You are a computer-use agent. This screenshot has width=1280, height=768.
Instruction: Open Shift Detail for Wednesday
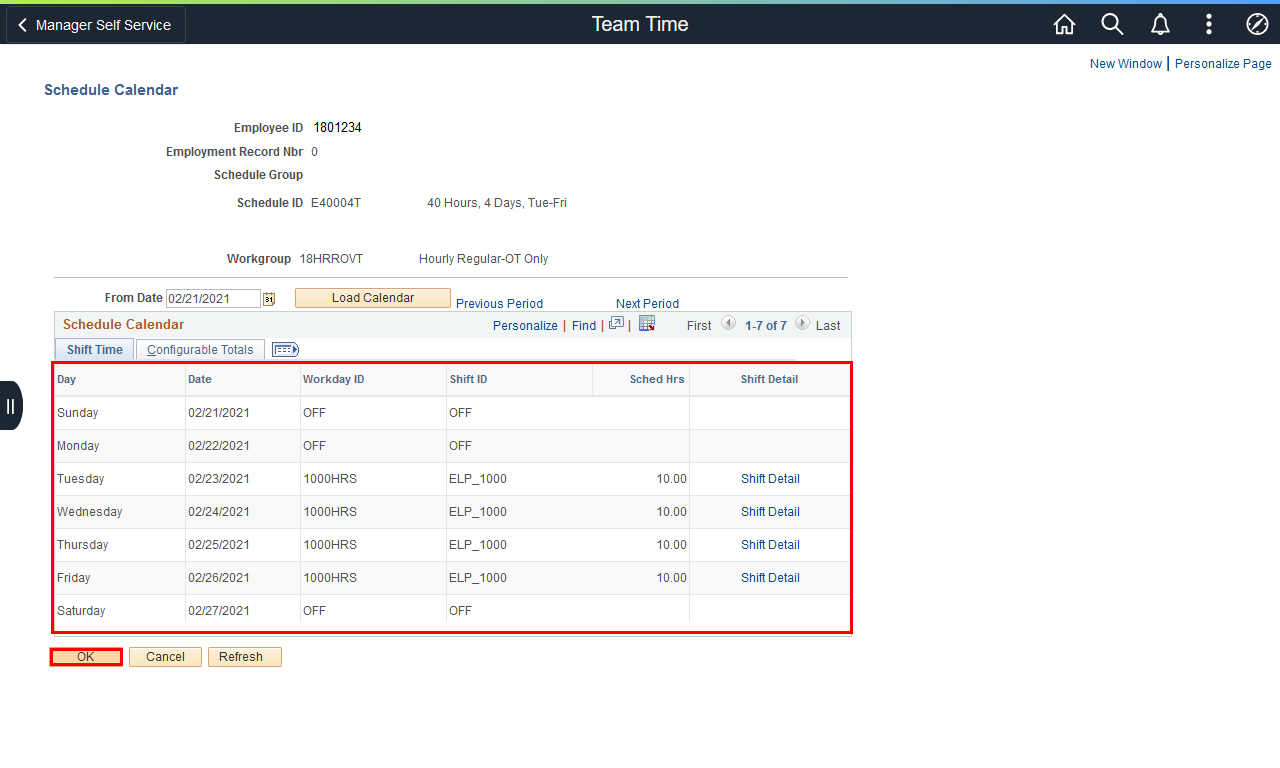click(770, 512)
